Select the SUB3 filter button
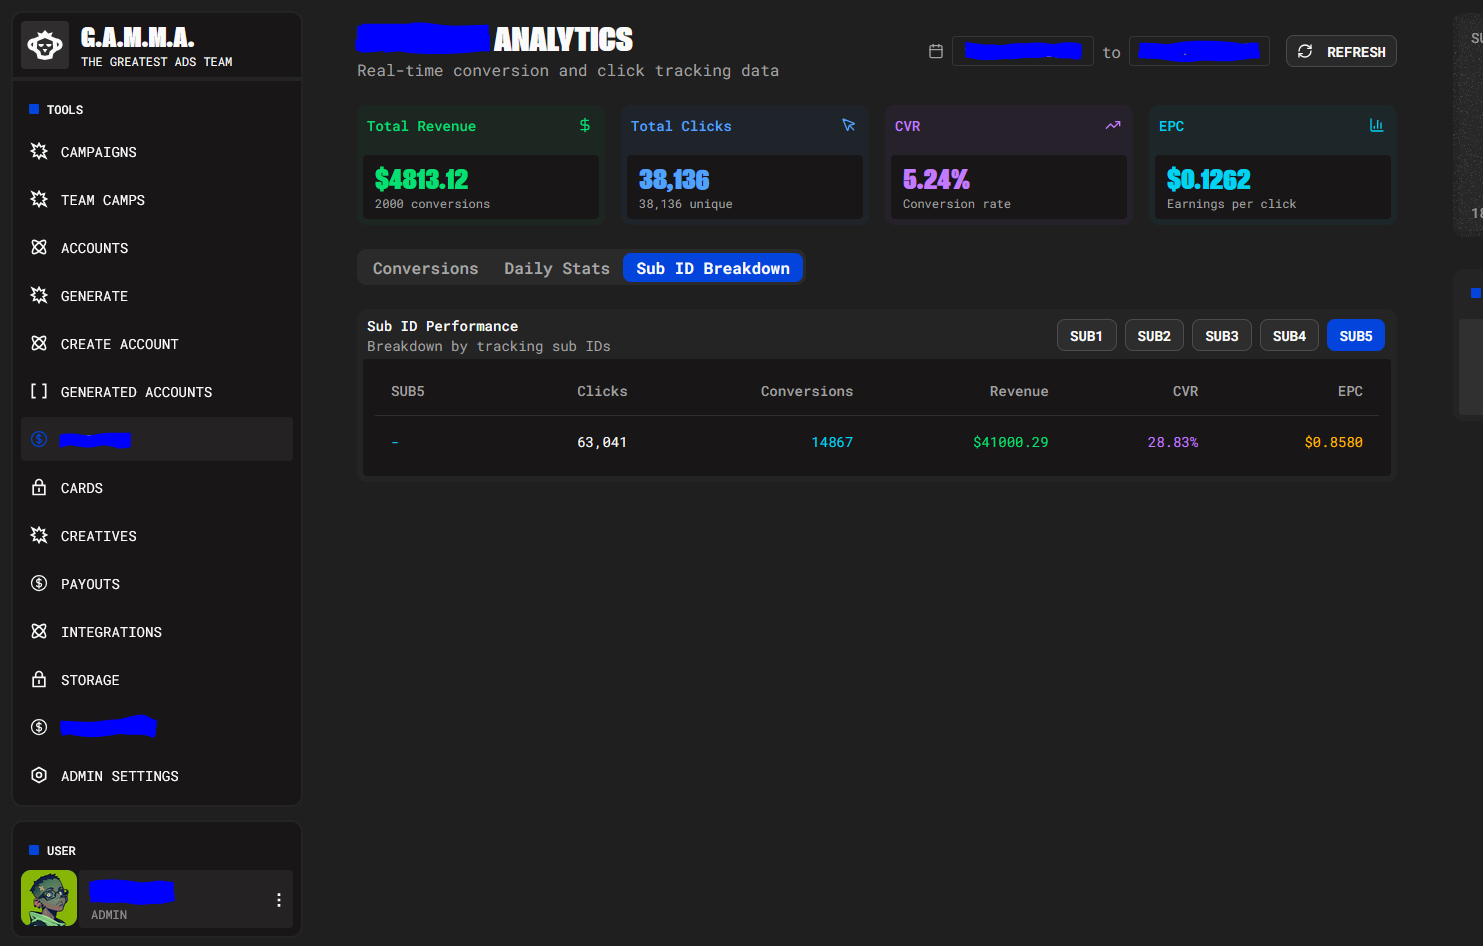Screen dimensions: 1483x946 pos(1221,336)
